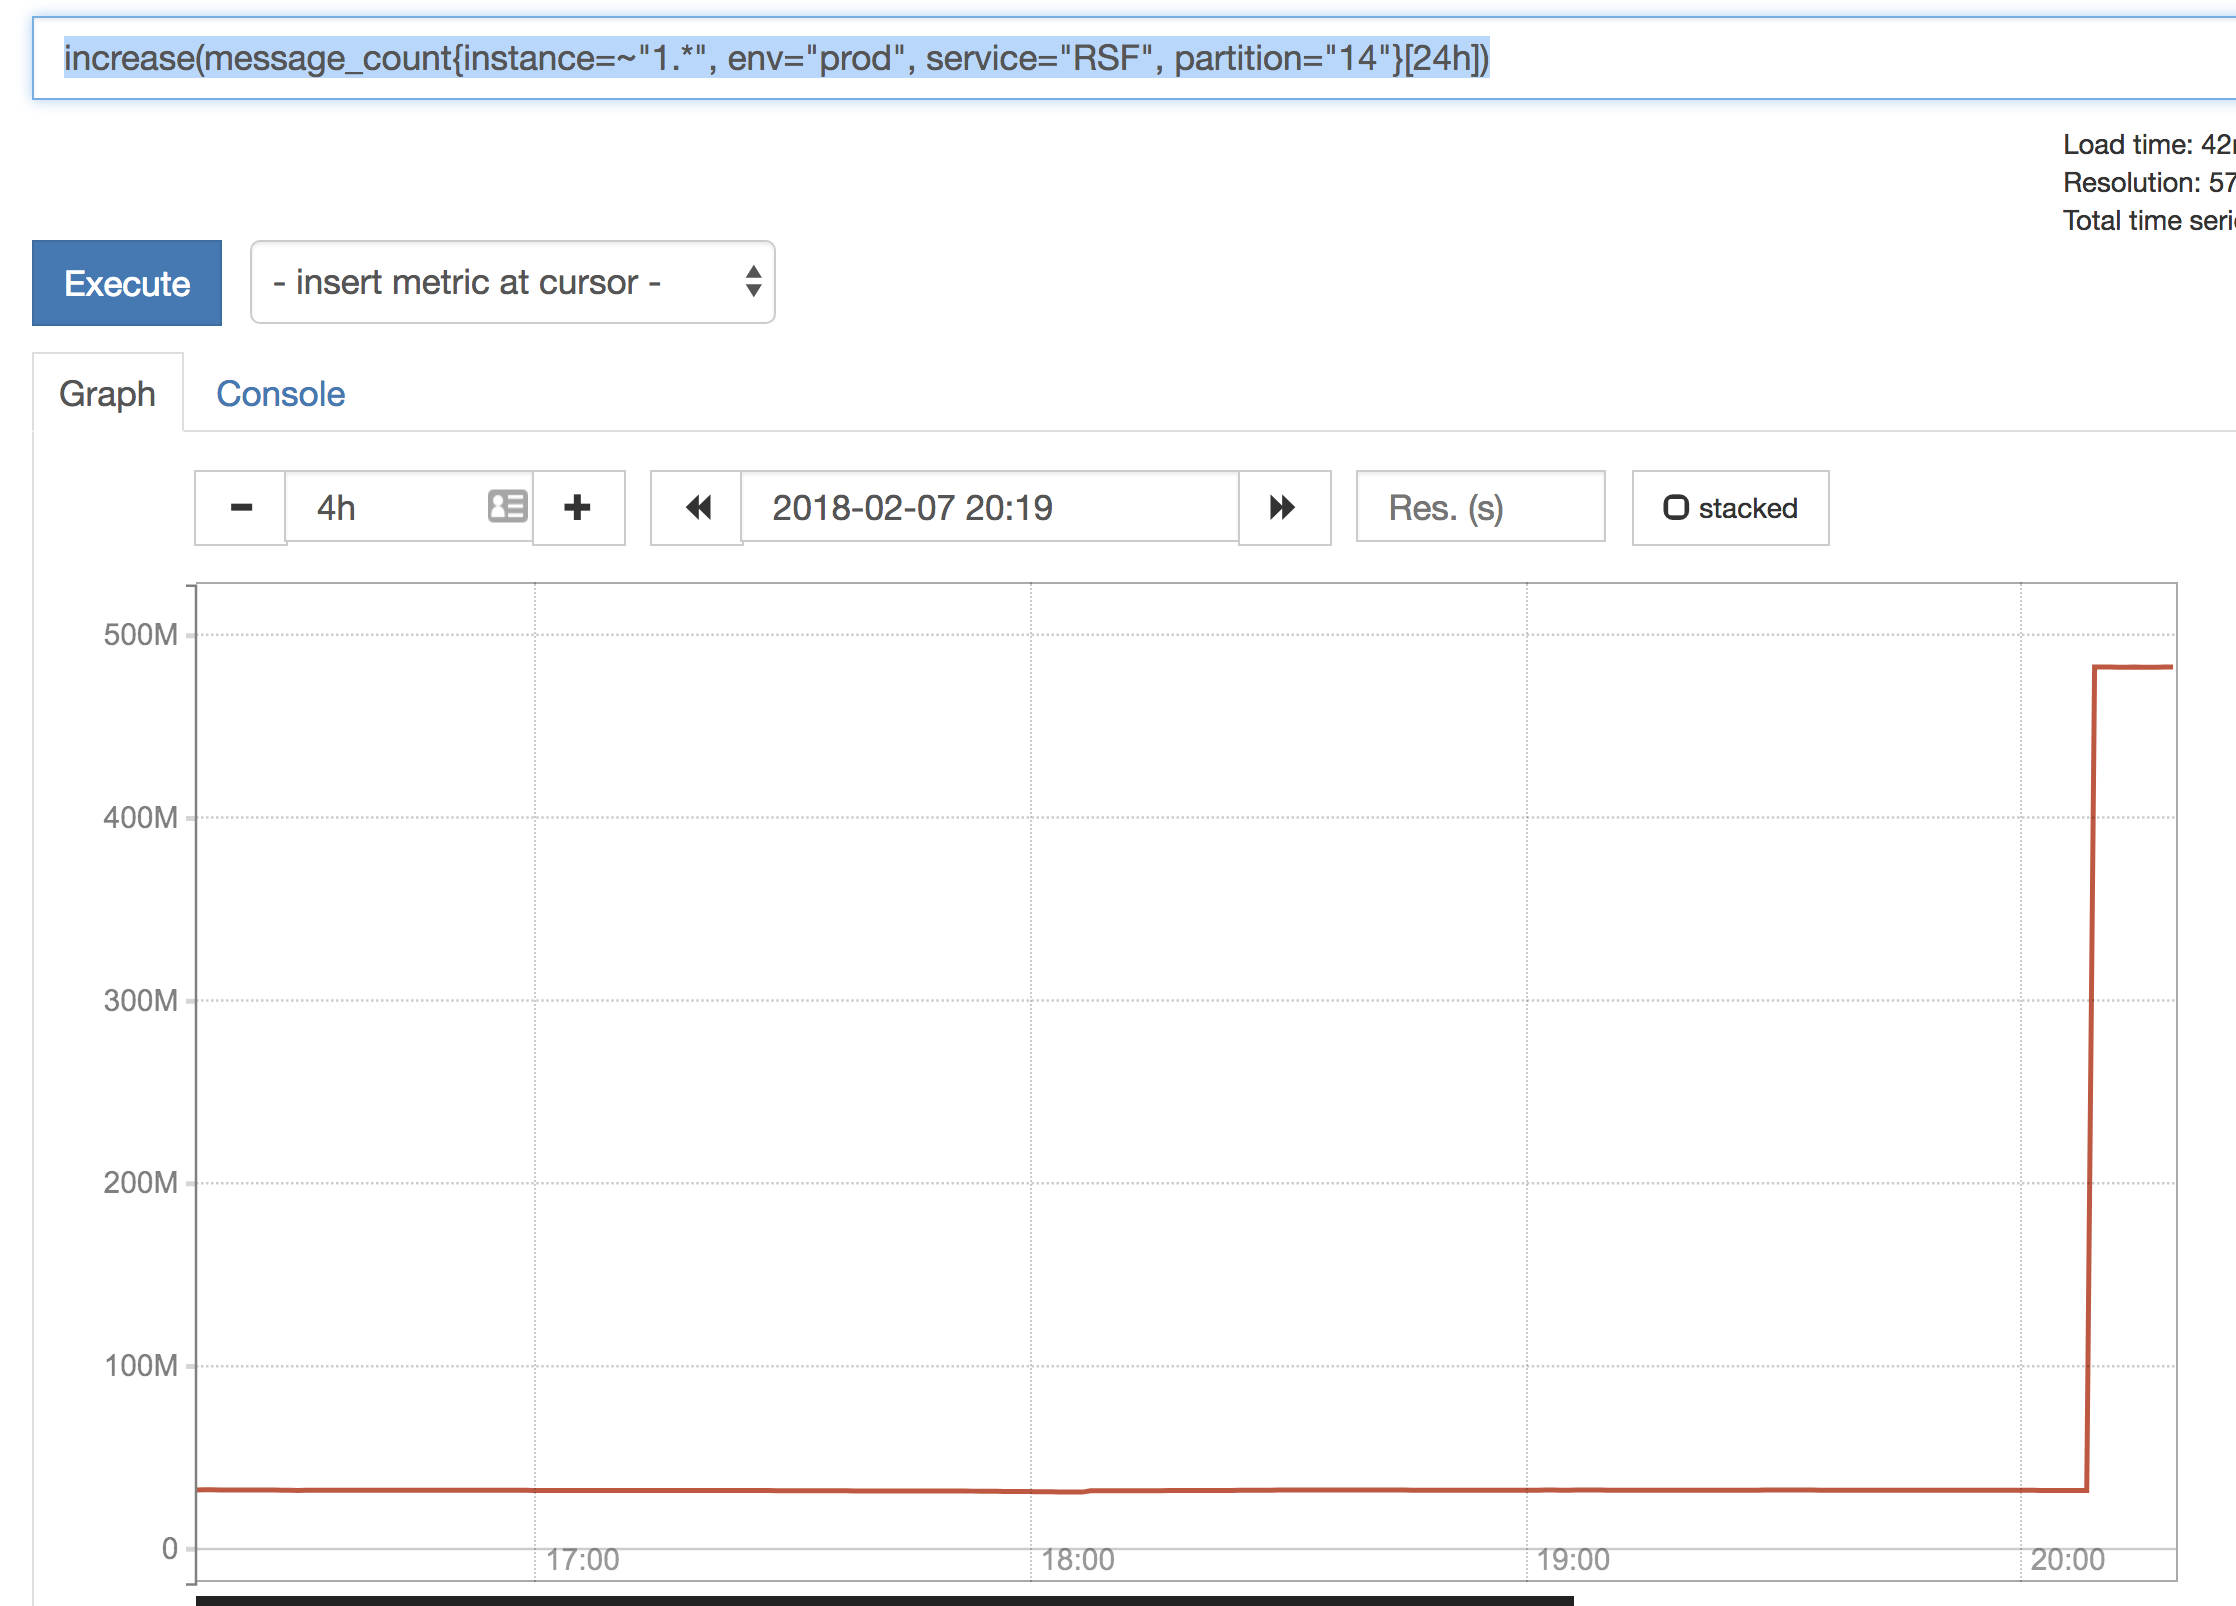Image resolution: width=2236 pixels, height=1606 pixels.
Task: Click the dropdown arrows on the metric selector
Action: [x=753, y=282]
